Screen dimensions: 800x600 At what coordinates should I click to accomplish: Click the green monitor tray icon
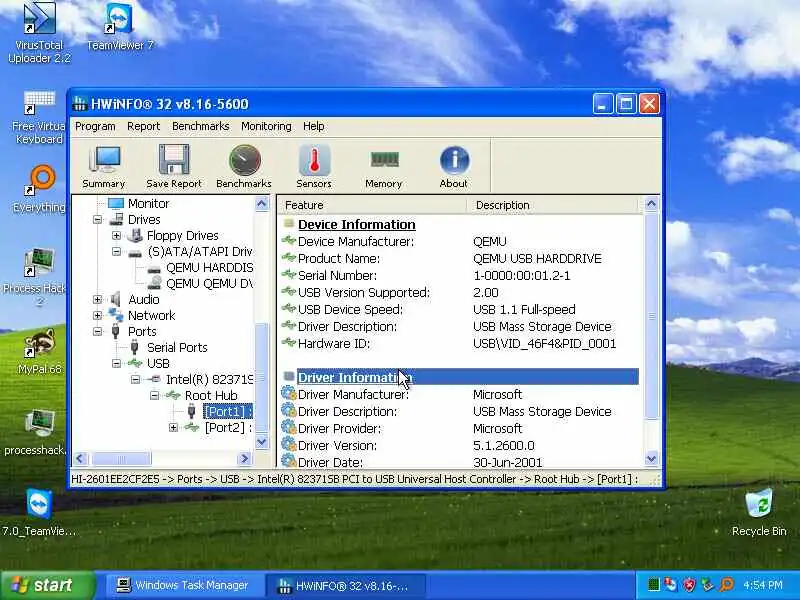pyautogui.click(x=654, y=584)
